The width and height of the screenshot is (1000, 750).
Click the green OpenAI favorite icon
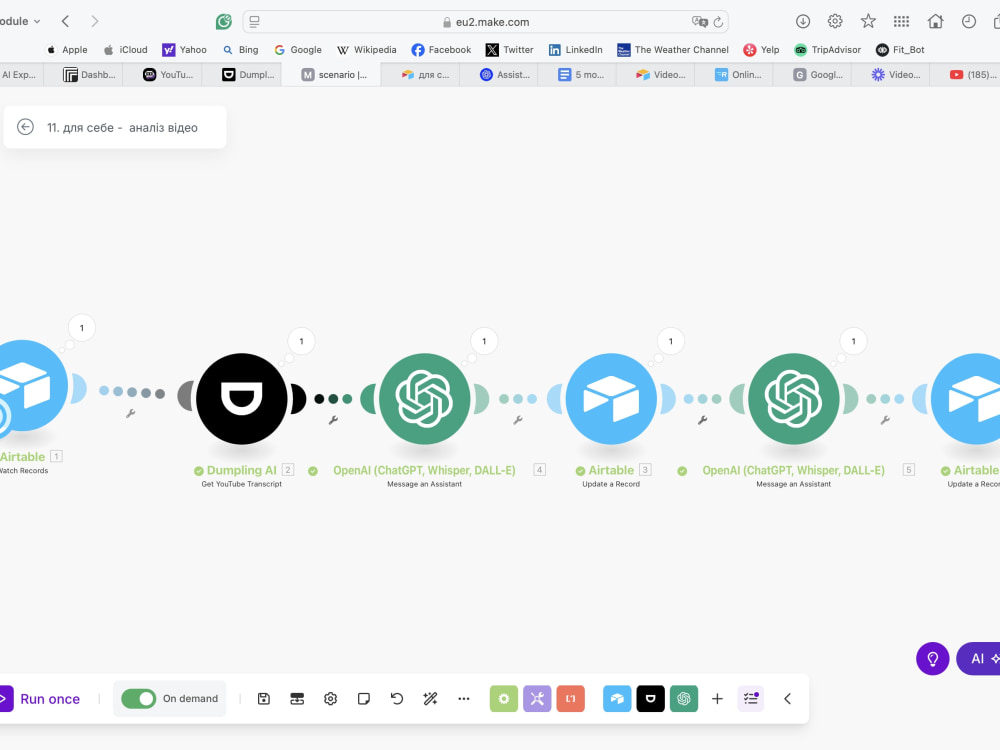684,699
